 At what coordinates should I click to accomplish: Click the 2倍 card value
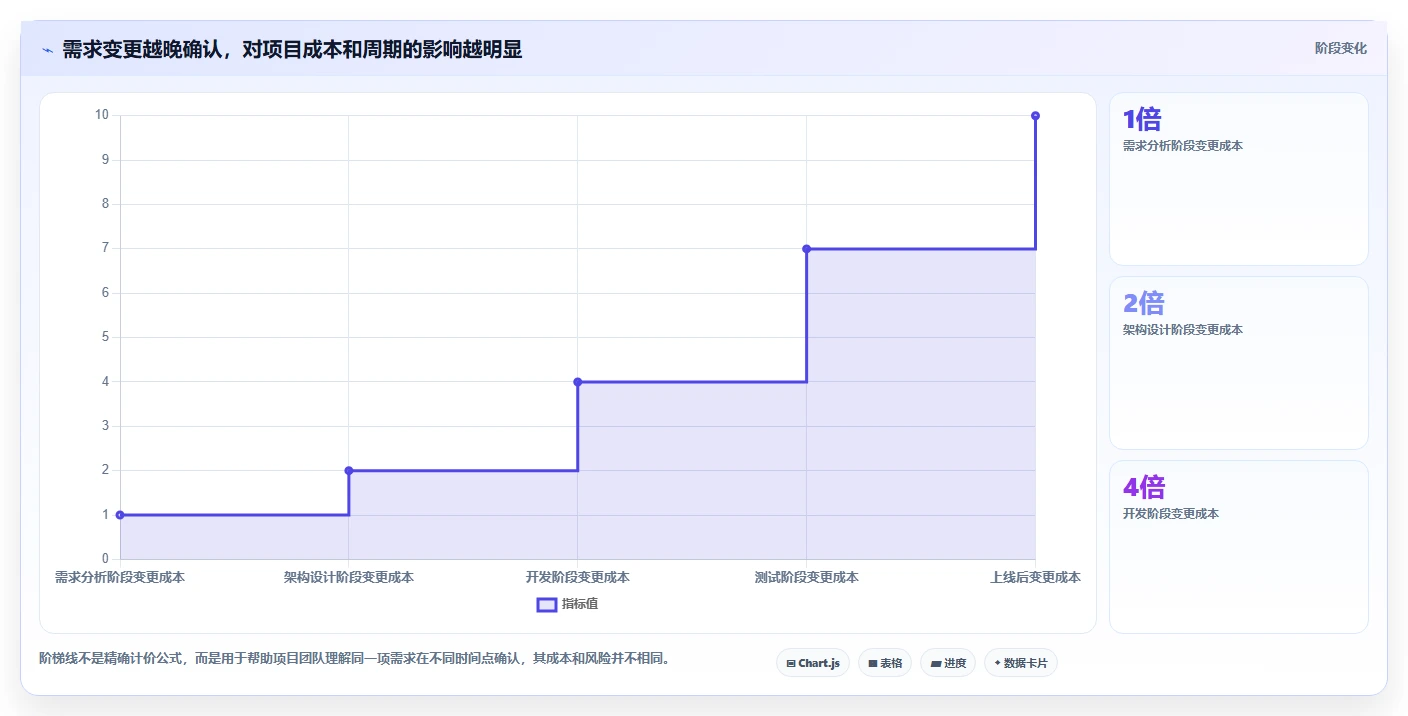pos(1144,303)
